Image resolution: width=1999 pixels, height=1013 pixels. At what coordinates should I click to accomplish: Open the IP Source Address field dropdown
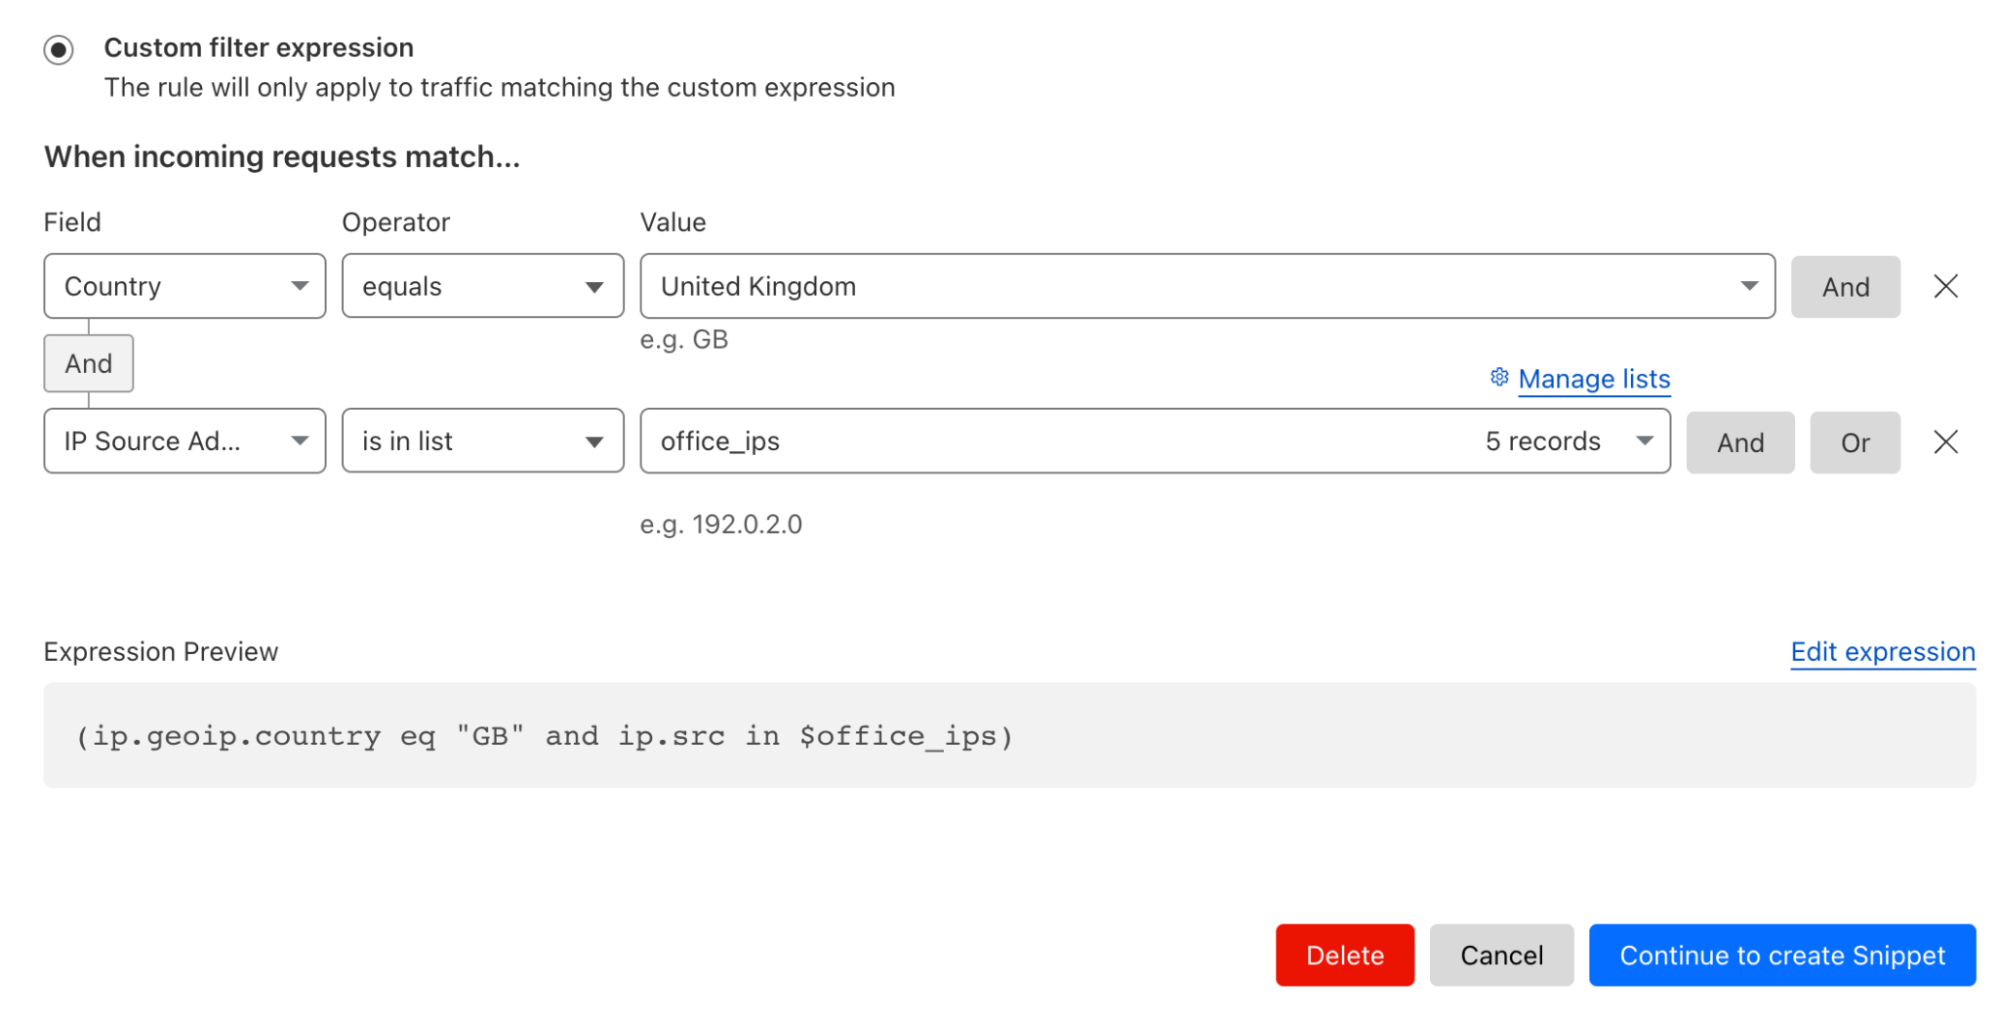(185, 441)
